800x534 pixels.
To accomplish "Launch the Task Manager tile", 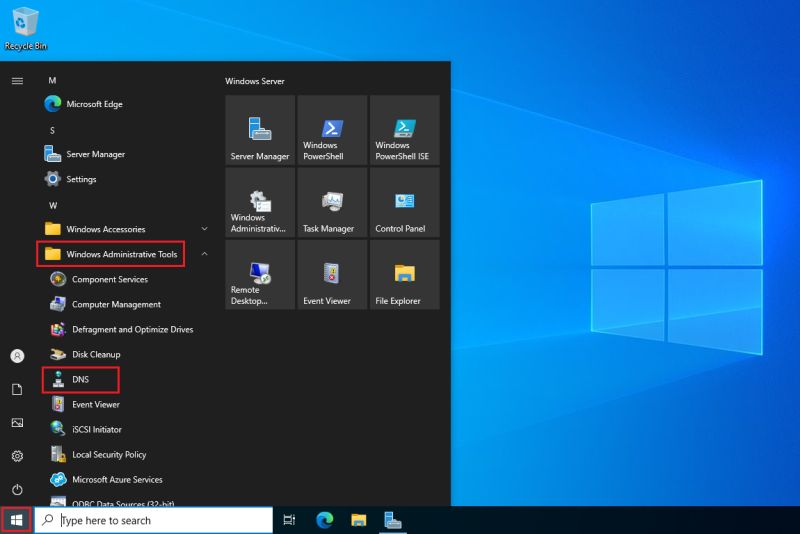I will click(332, 202).
